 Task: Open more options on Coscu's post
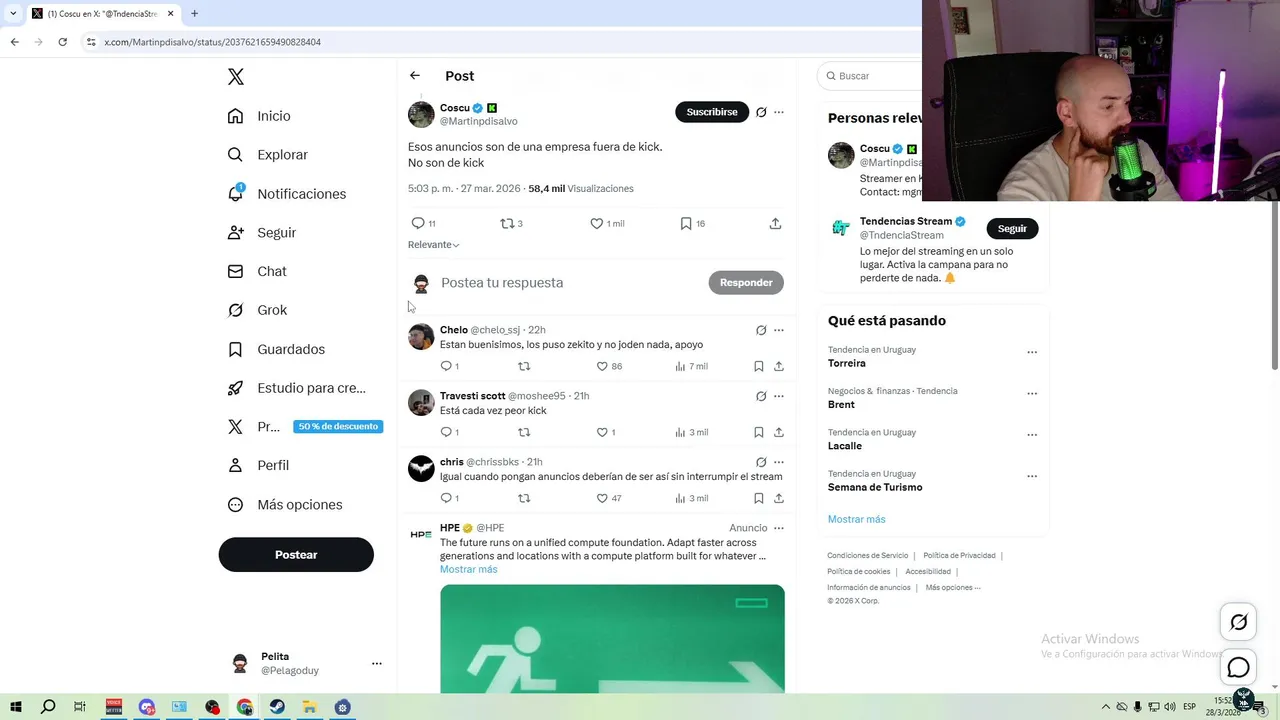tap(779, 112)
